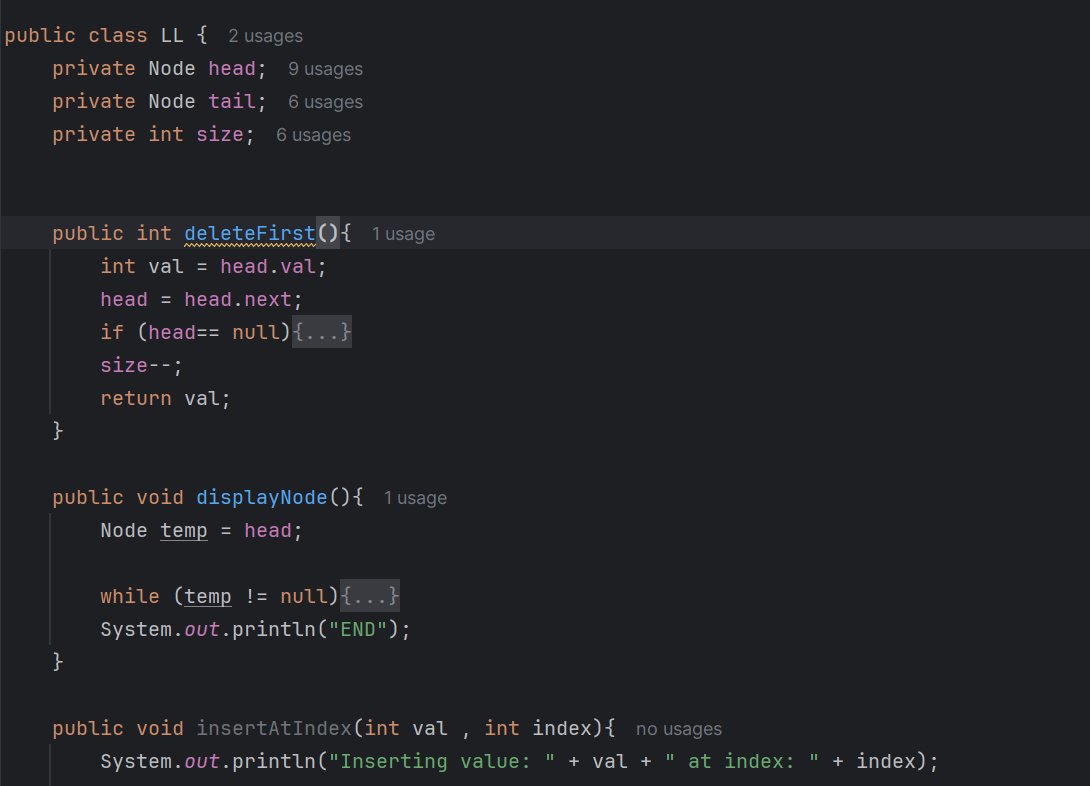Click the deleteFirst method name
The image size is (1090, 786).
[250, 234]
